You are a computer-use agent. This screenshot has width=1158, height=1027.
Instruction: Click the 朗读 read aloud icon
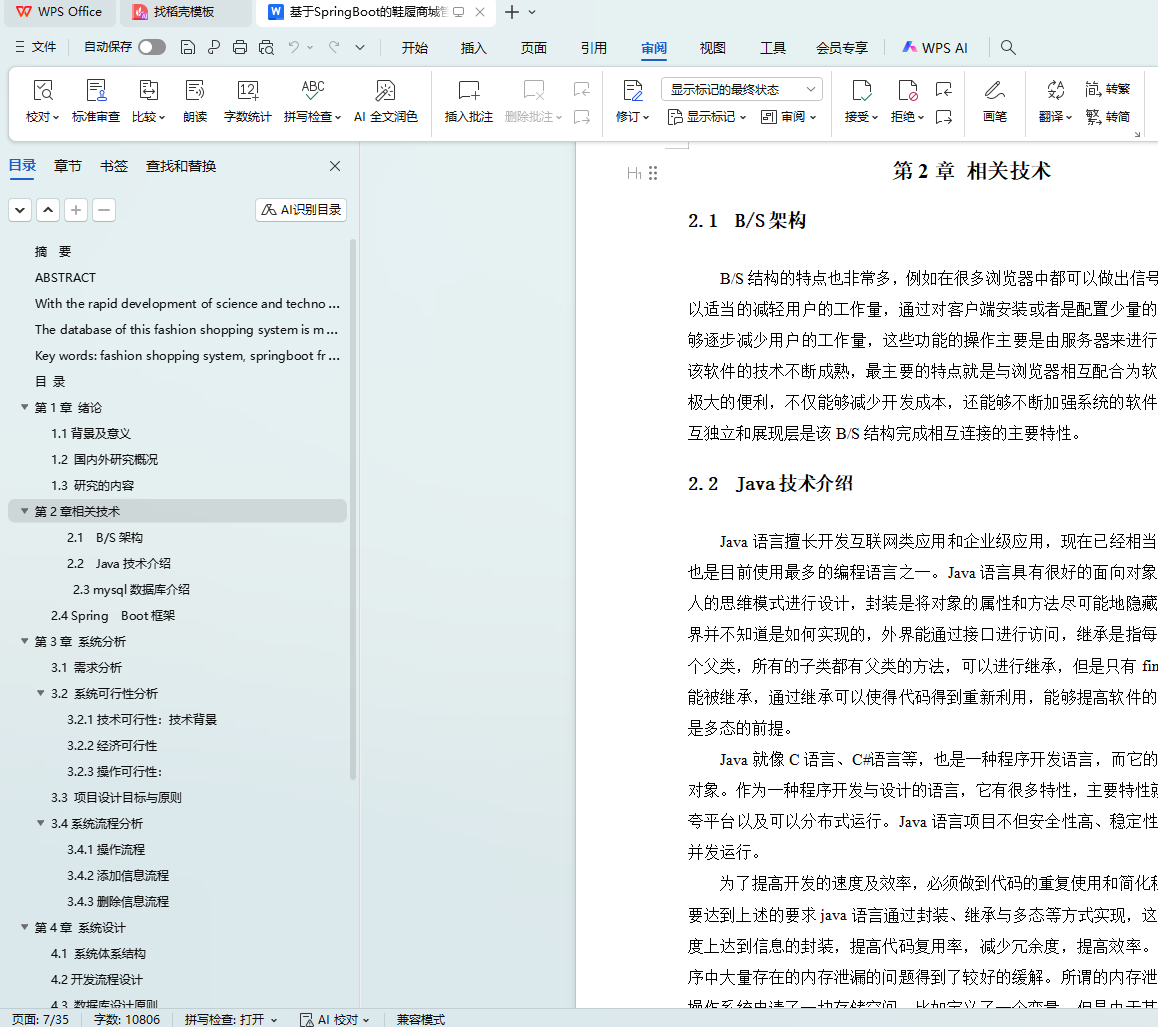coord(195,92)
